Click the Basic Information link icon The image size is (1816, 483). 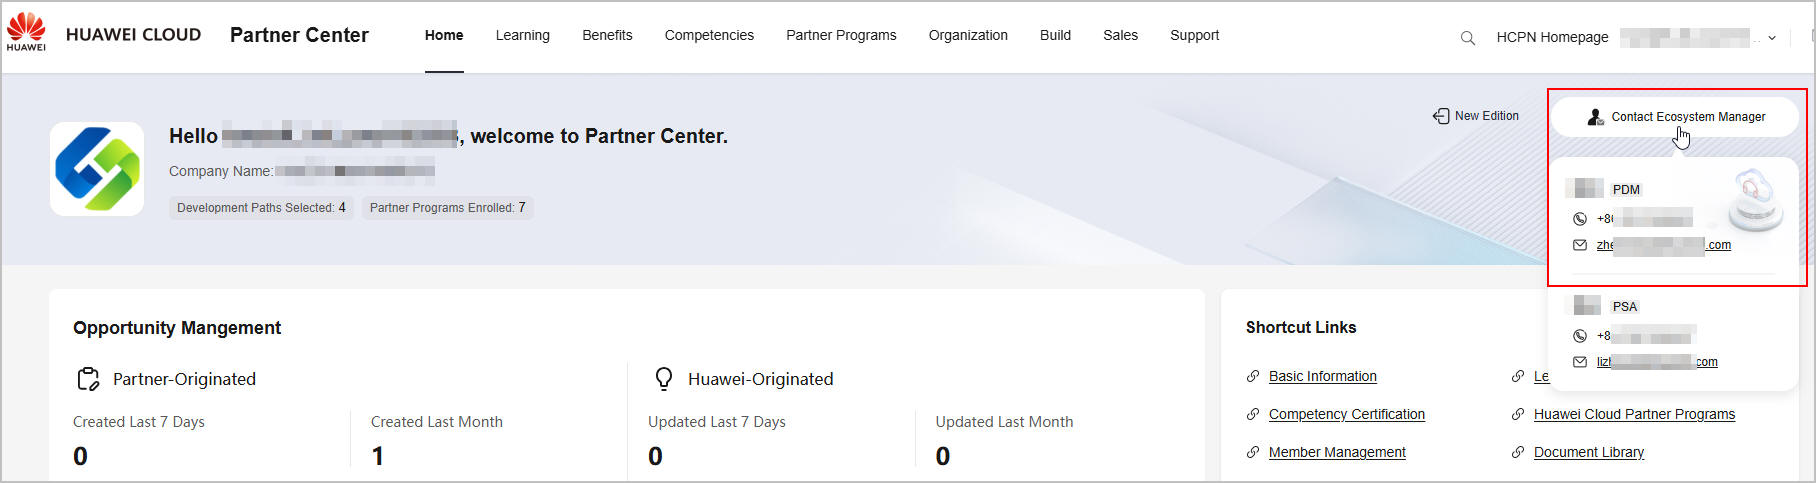click(1253, 376)
